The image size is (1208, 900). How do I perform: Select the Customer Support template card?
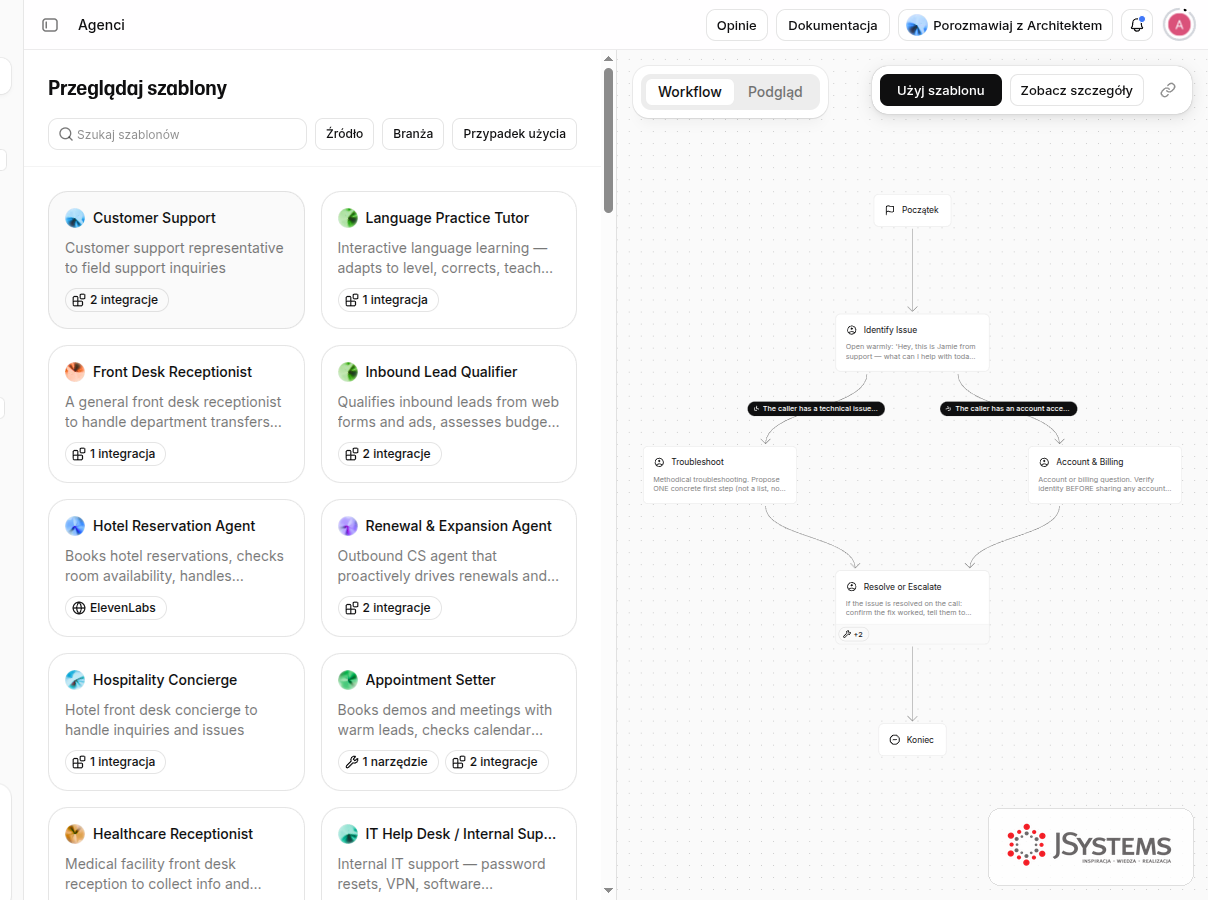176,260
